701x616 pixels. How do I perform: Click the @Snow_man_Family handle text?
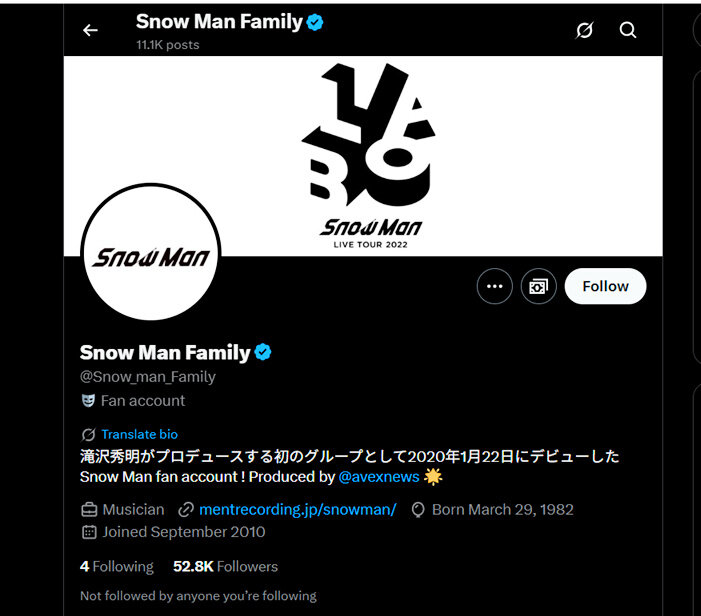tap(148, 377)
